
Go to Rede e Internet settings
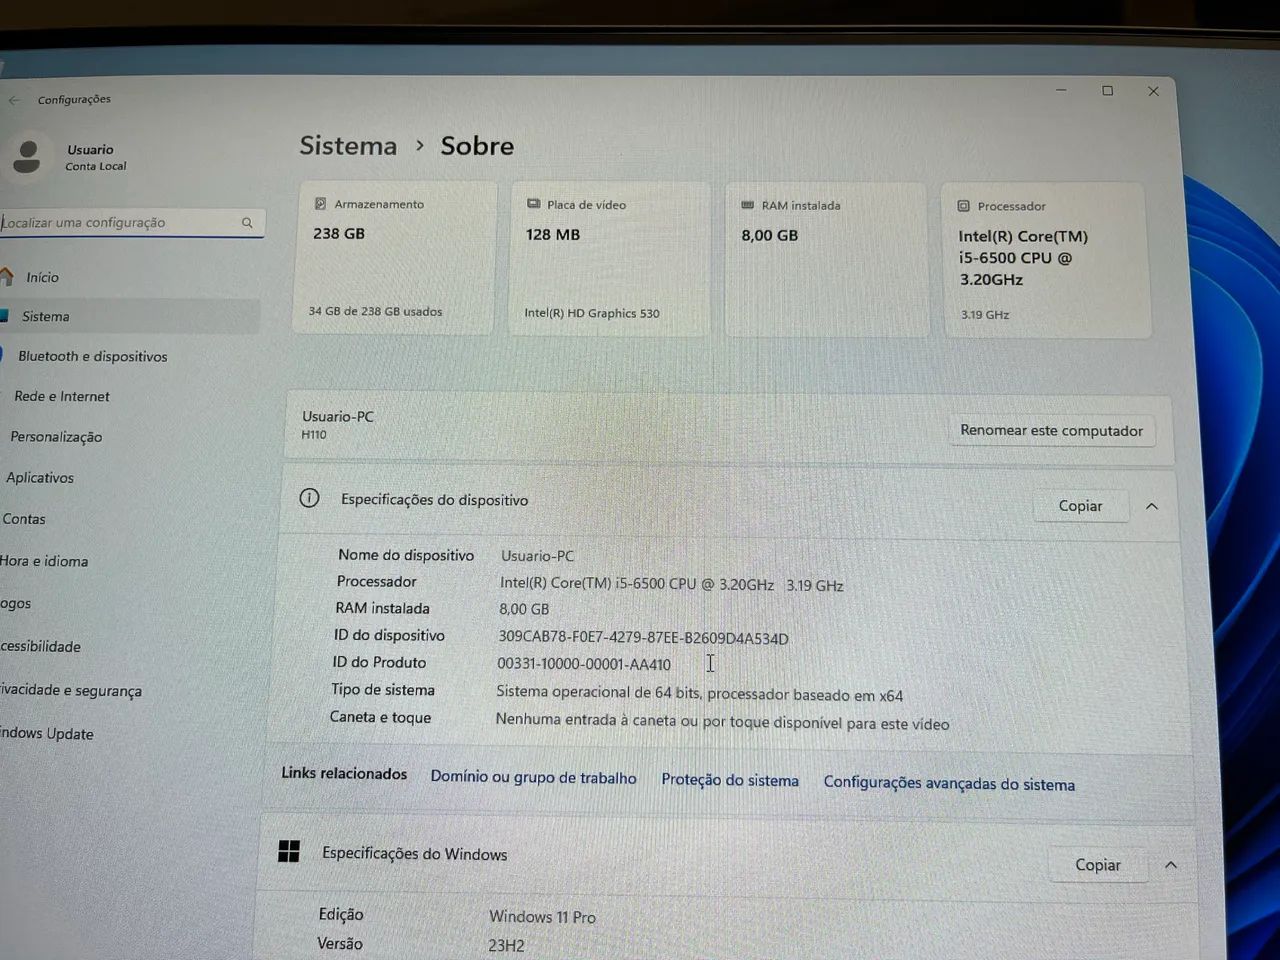coord(62,397)
